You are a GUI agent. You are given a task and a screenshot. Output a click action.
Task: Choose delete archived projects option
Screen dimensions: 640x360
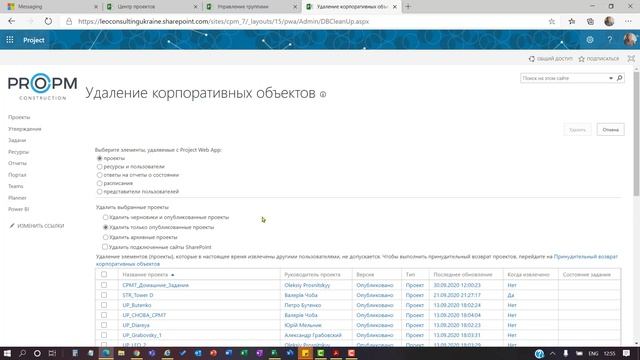[x=105, y=237]
